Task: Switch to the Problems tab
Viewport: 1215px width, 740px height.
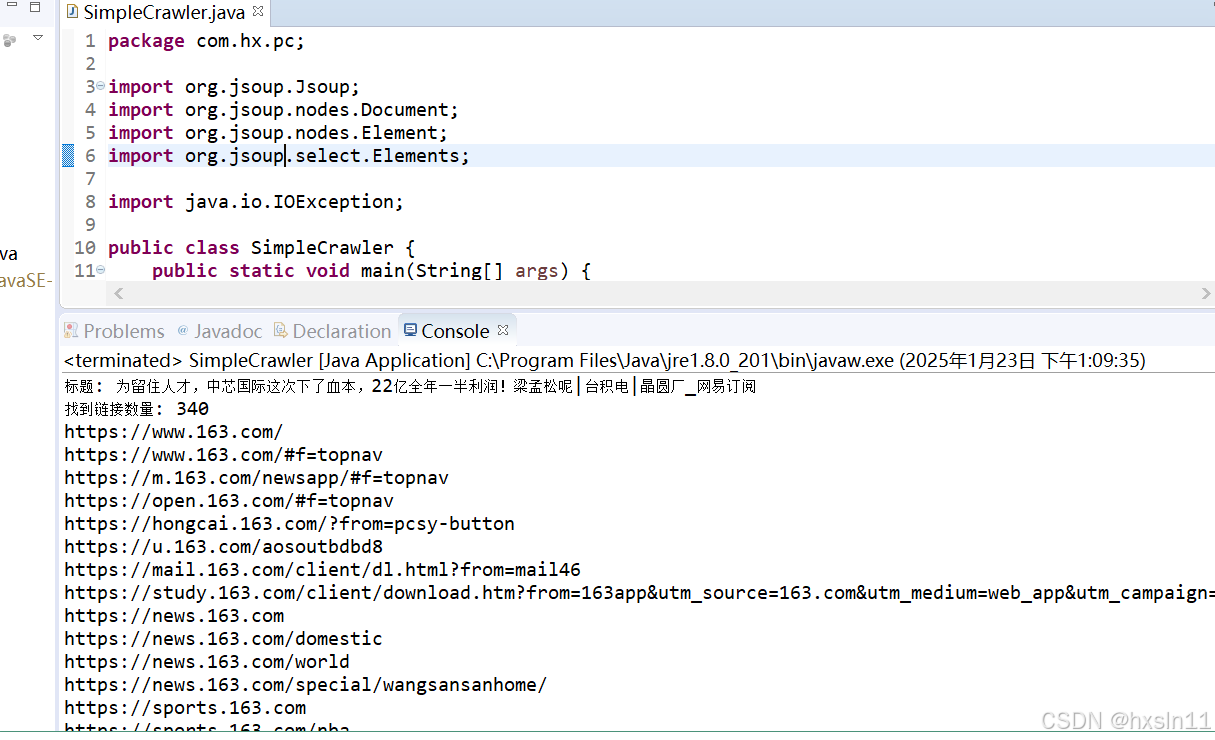Action: [x=124, y=330]
